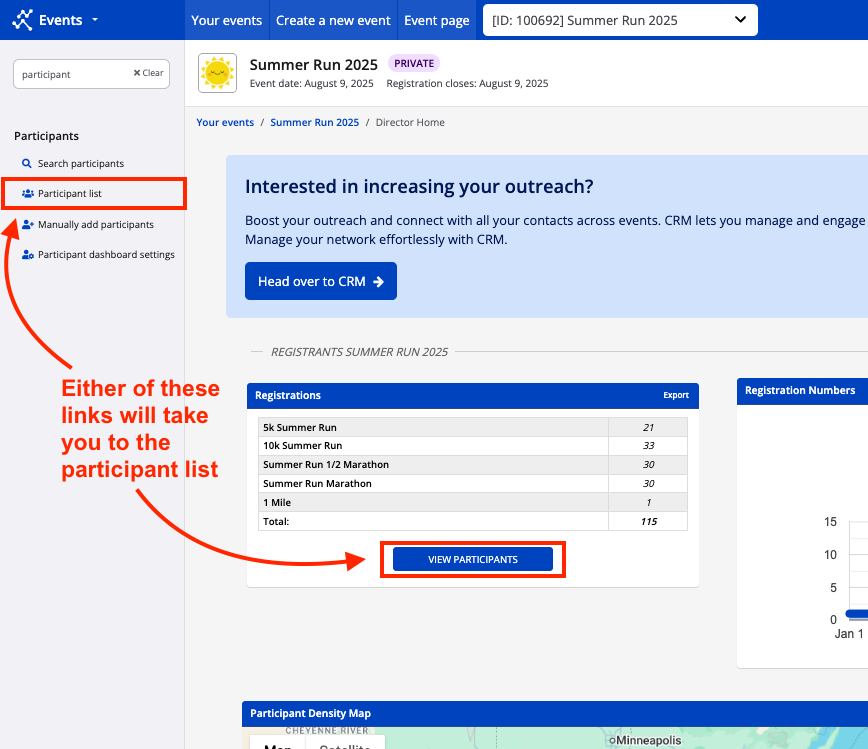Click the Events logo icon

(x=22, y=20)
